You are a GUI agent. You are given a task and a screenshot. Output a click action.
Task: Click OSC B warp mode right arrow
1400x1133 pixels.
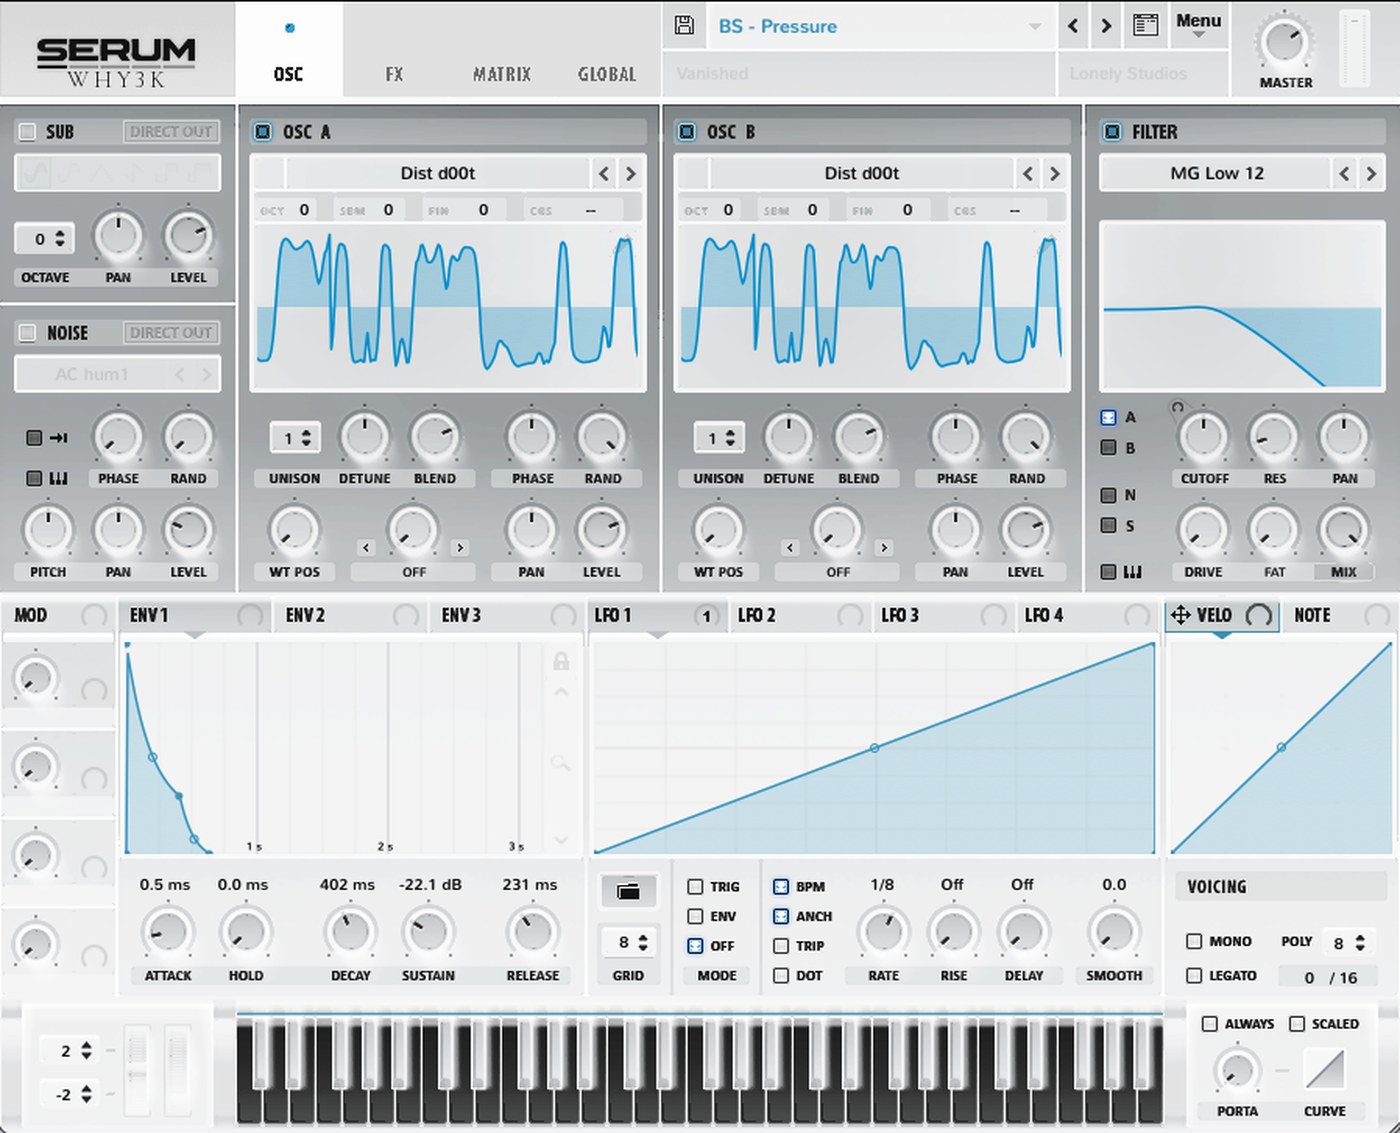click(x=884, y=548)
